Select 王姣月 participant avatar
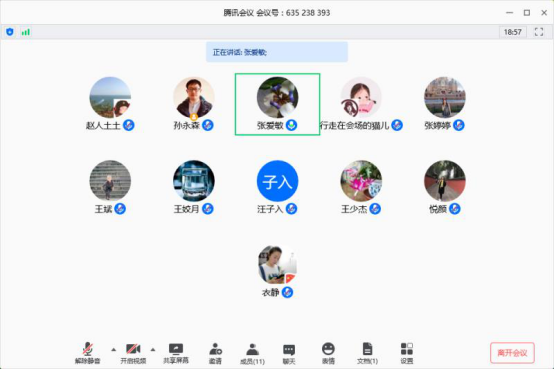Screen dimensions: 554x369 point(194,181)
